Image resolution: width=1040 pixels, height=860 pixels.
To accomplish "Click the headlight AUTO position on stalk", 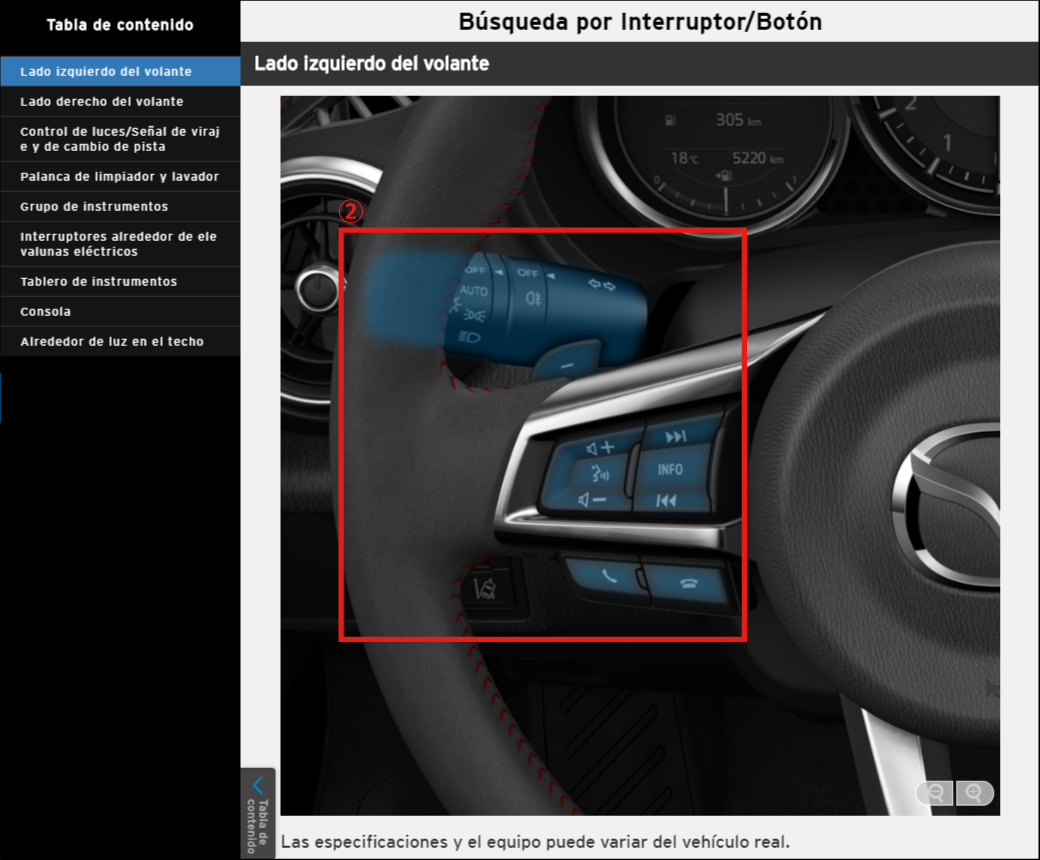I will coord(474,291).
